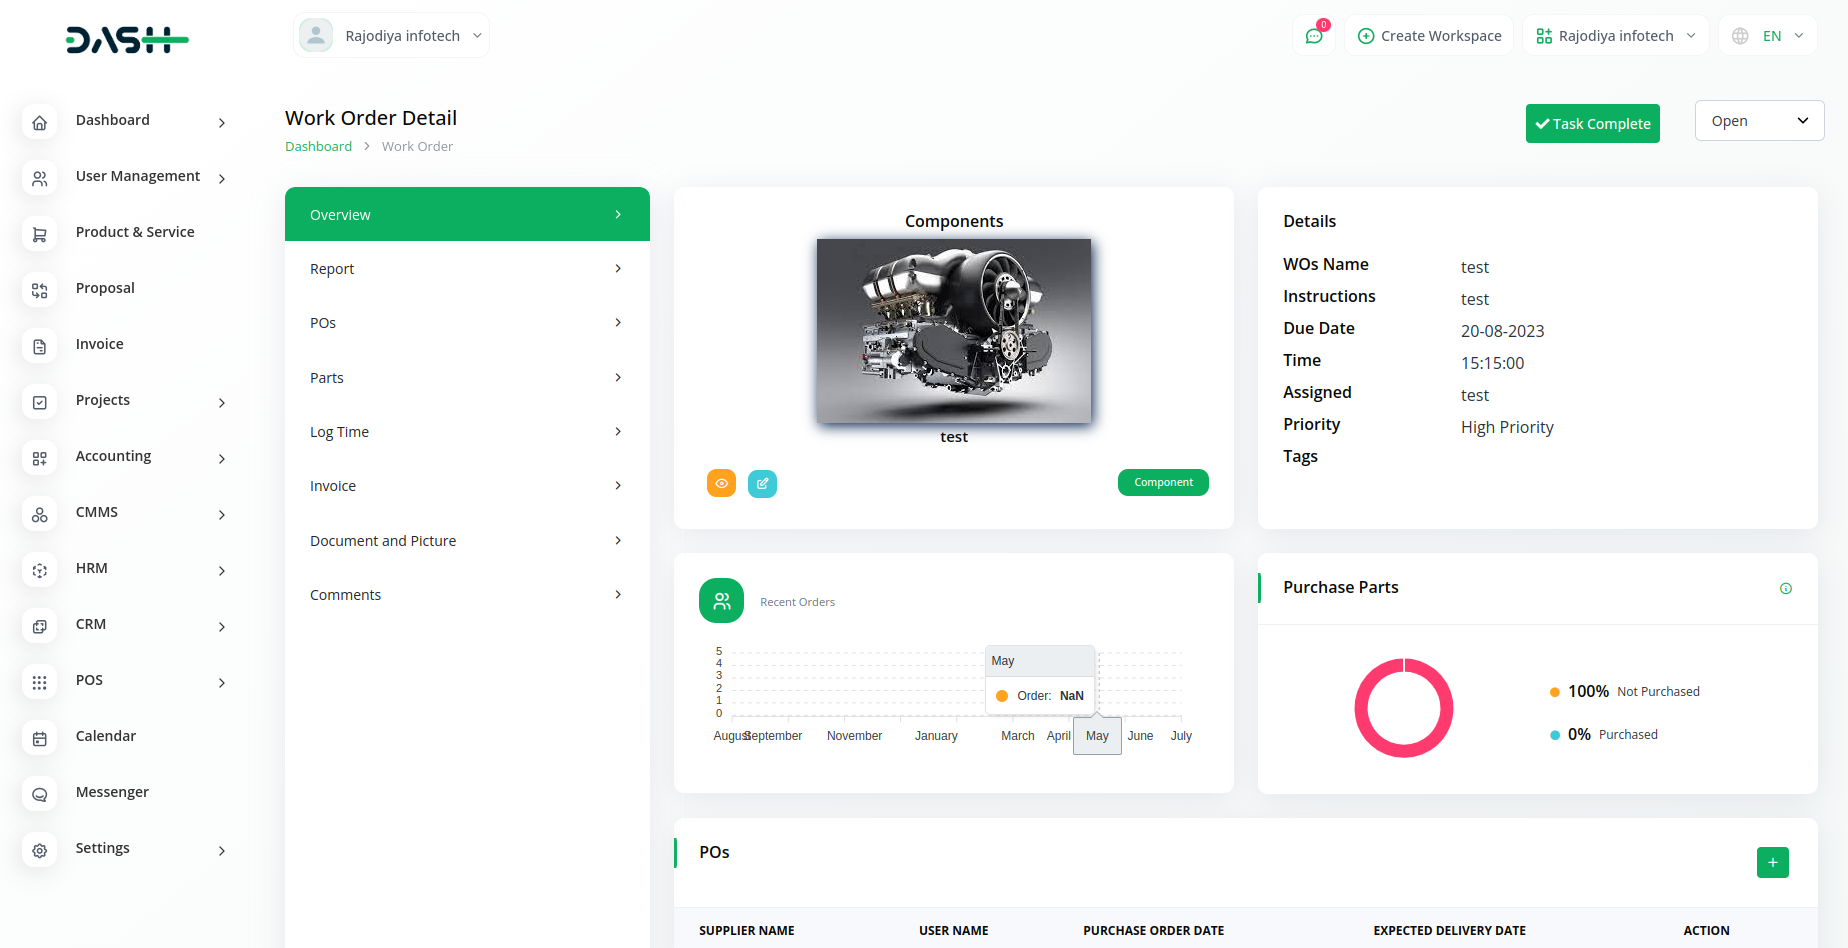The width and height of the screenshot is (1848, 948).
Task: Open Rajodiya infotech workspace dropdown
Action: click(1615, 36)
